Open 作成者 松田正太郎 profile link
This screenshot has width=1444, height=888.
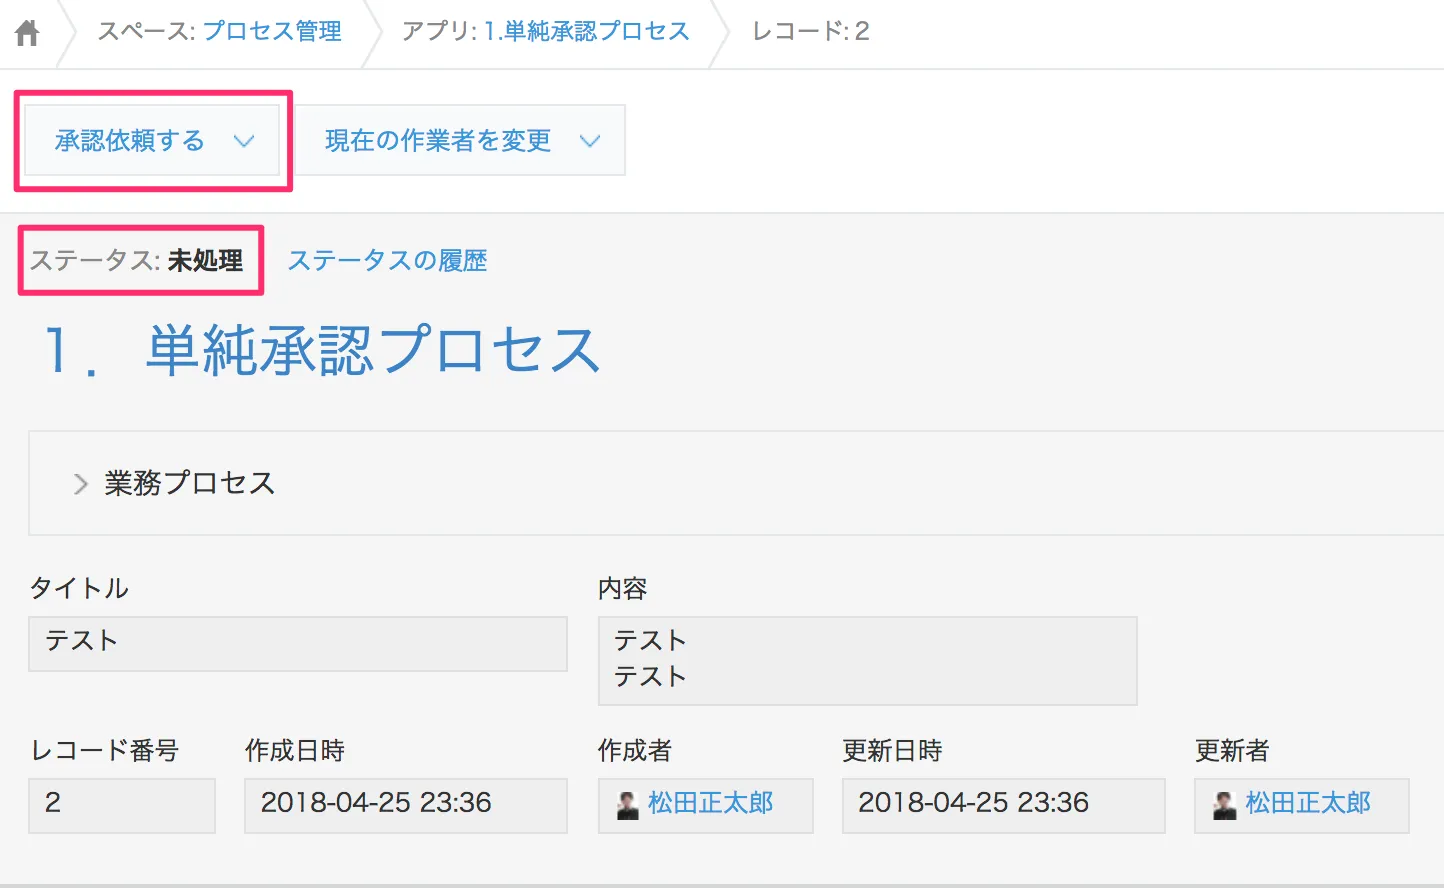(x=710, y=803)
